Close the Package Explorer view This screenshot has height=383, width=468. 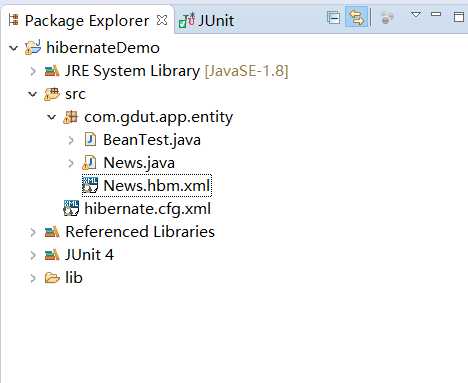pyautogui.click(x=162, y=20)
